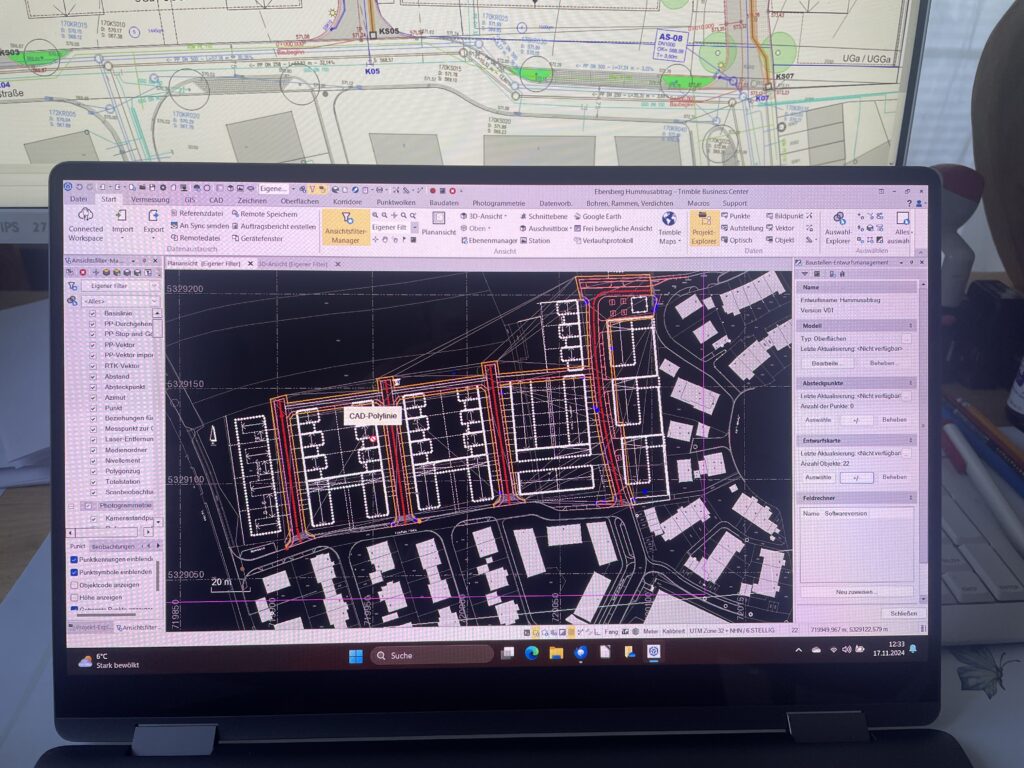
Task: Toggle the Totalstation checkbox
Action: 93,481
